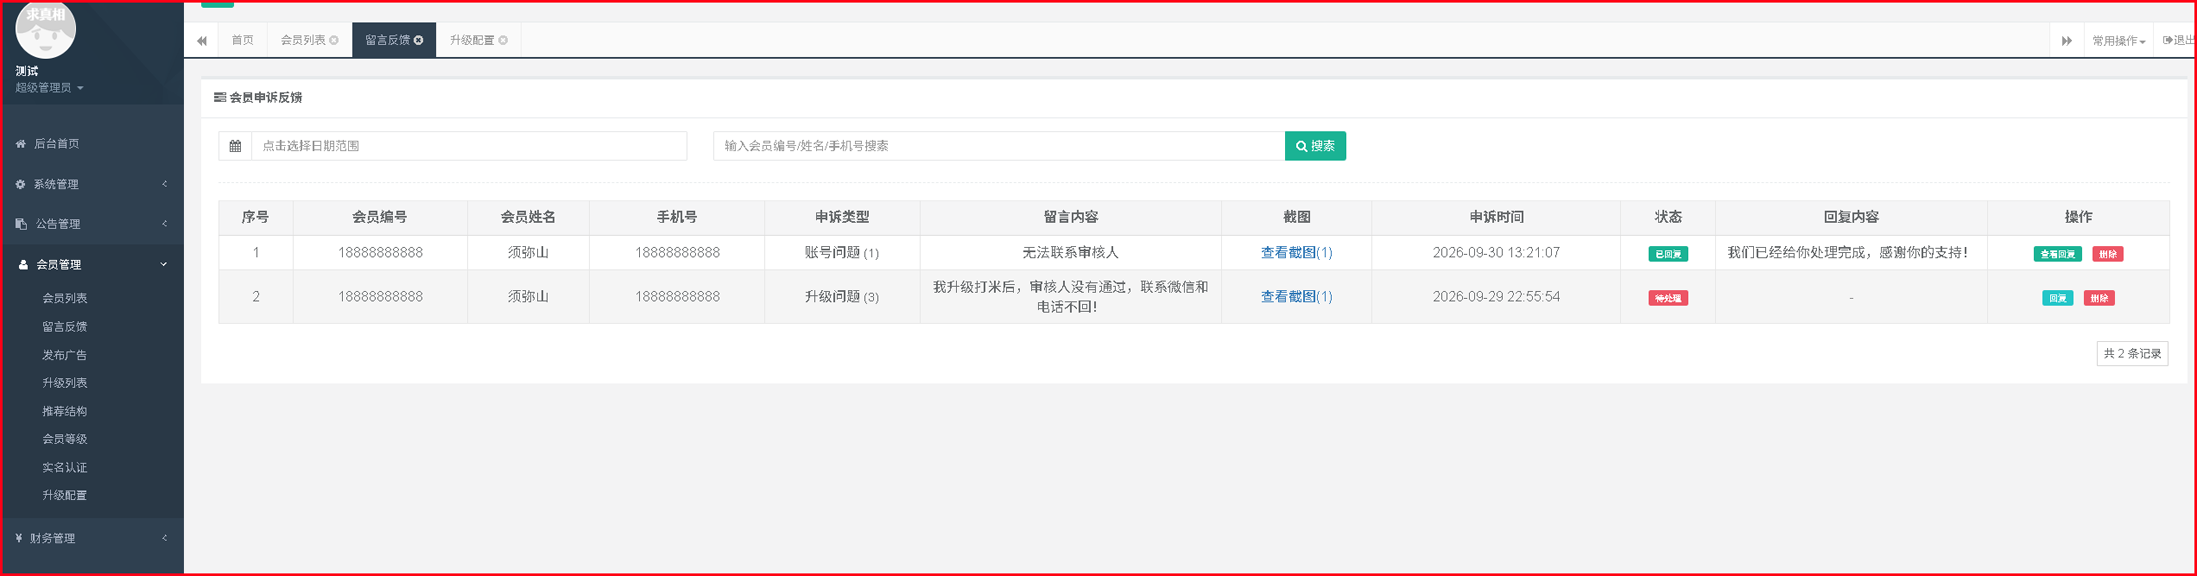Viewport: 2197px width, 576px height.
Task: Click the 会员申诉反馈 panel title
Action: [x=266, y=98]
